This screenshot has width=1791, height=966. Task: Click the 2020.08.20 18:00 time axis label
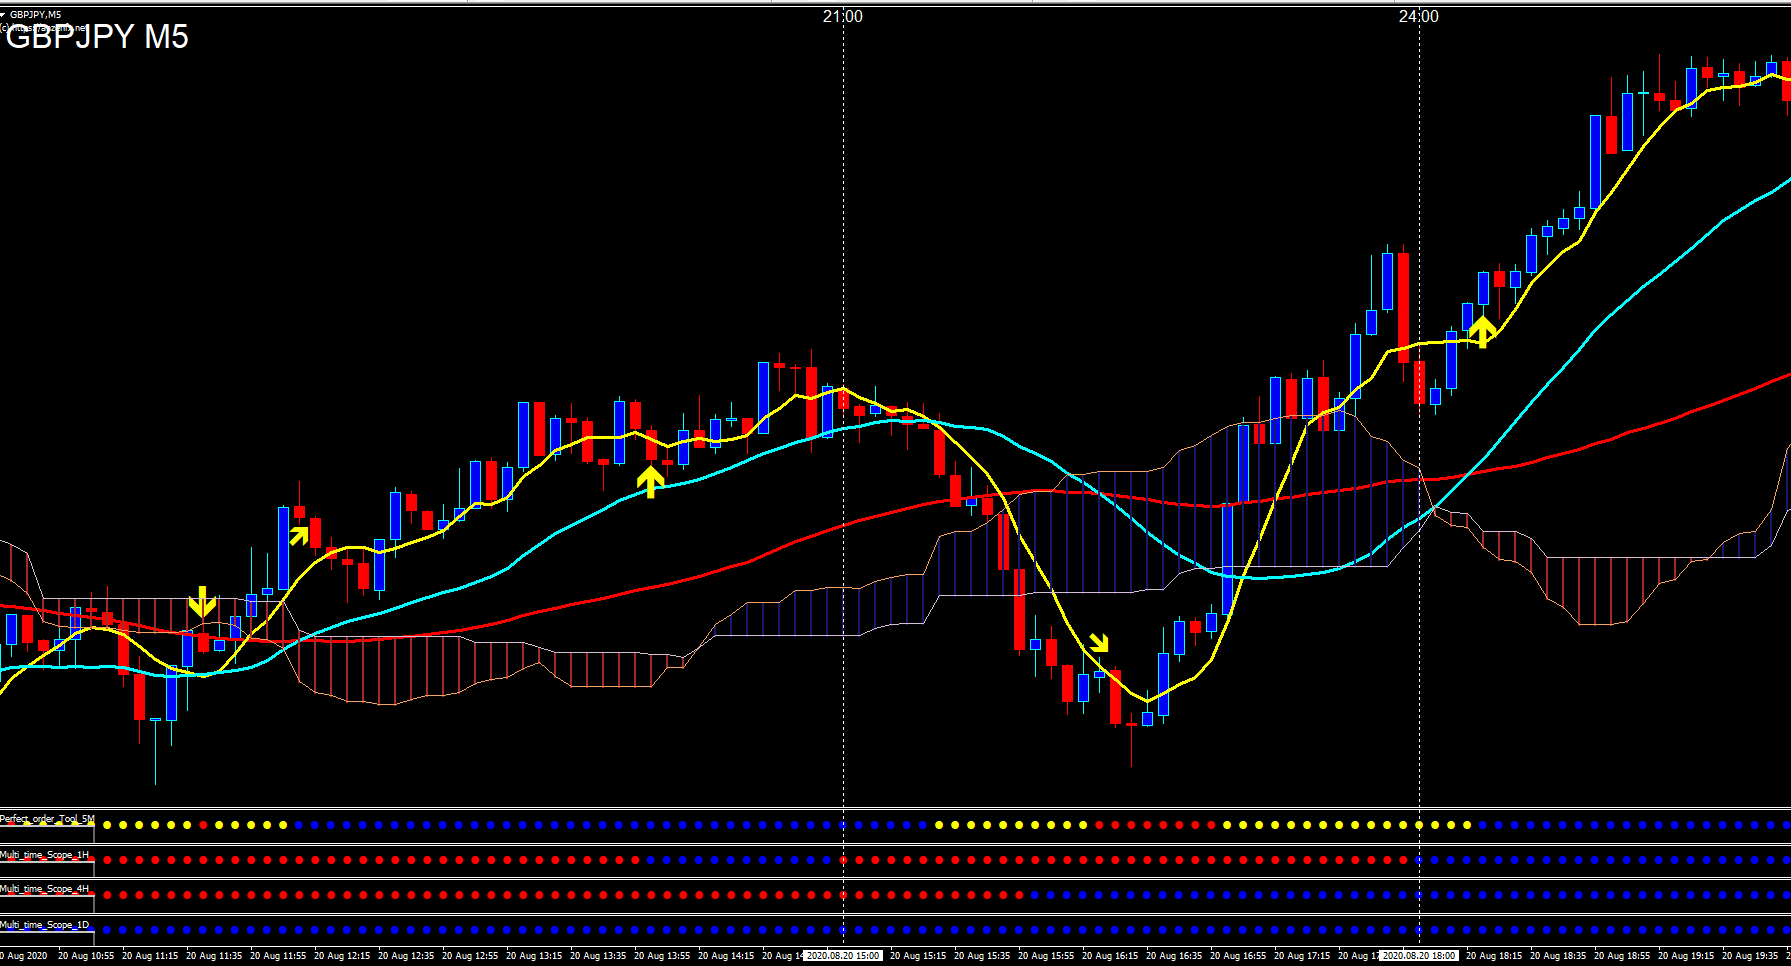[x=1419, y=956]
